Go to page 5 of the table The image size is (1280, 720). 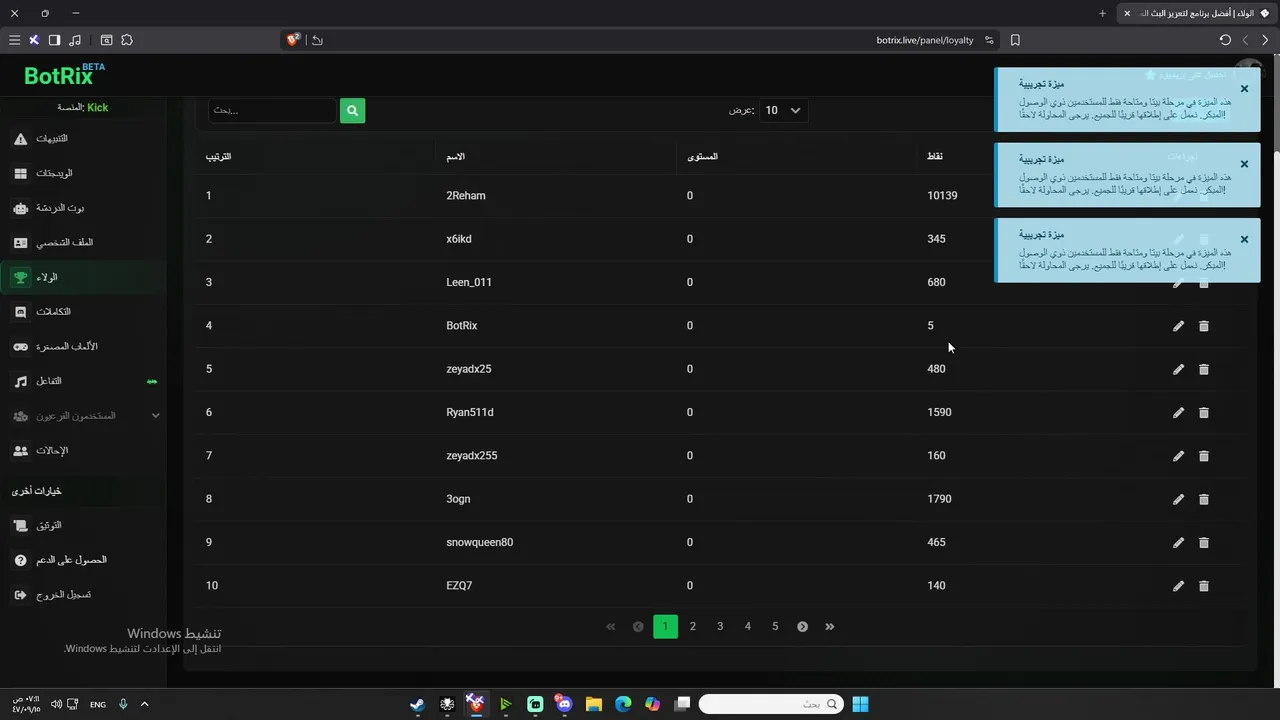(775, 626)
